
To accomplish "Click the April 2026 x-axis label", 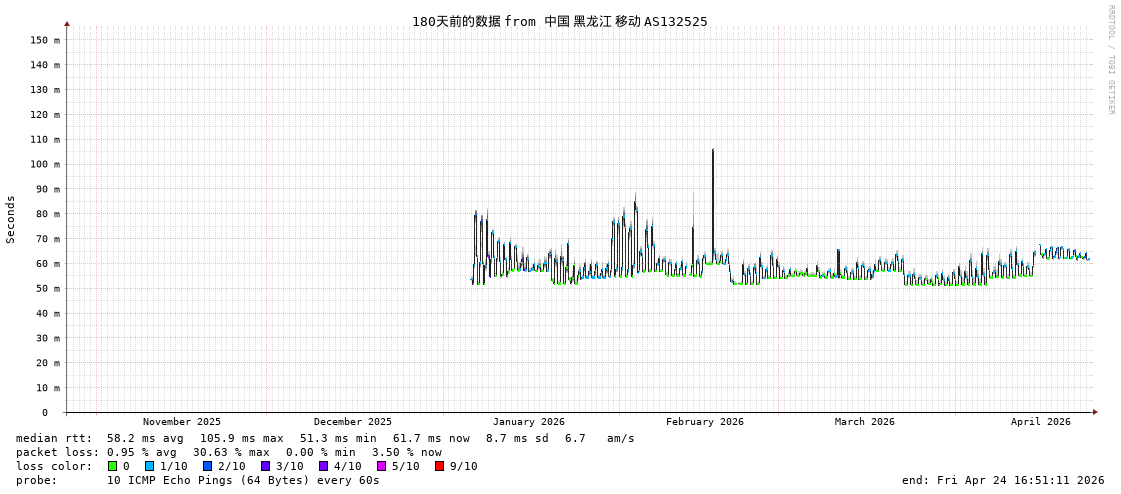I will pos(1040,422).
